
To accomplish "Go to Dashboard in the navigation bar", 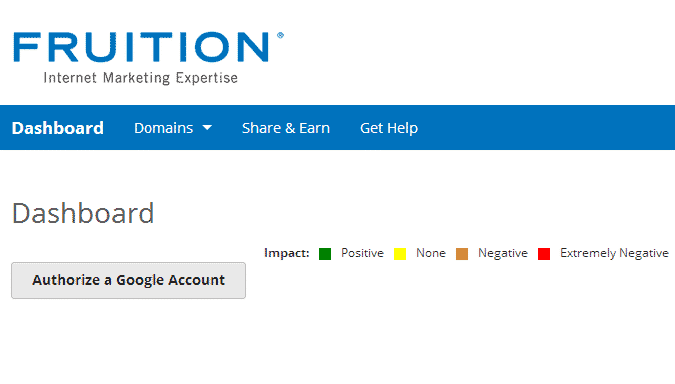I will [x=58, y=128].
